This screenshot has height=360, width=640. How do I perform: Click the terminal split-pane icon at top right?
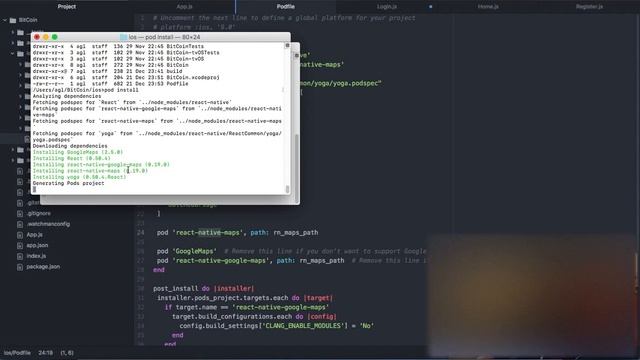click(x=287, y=45)
